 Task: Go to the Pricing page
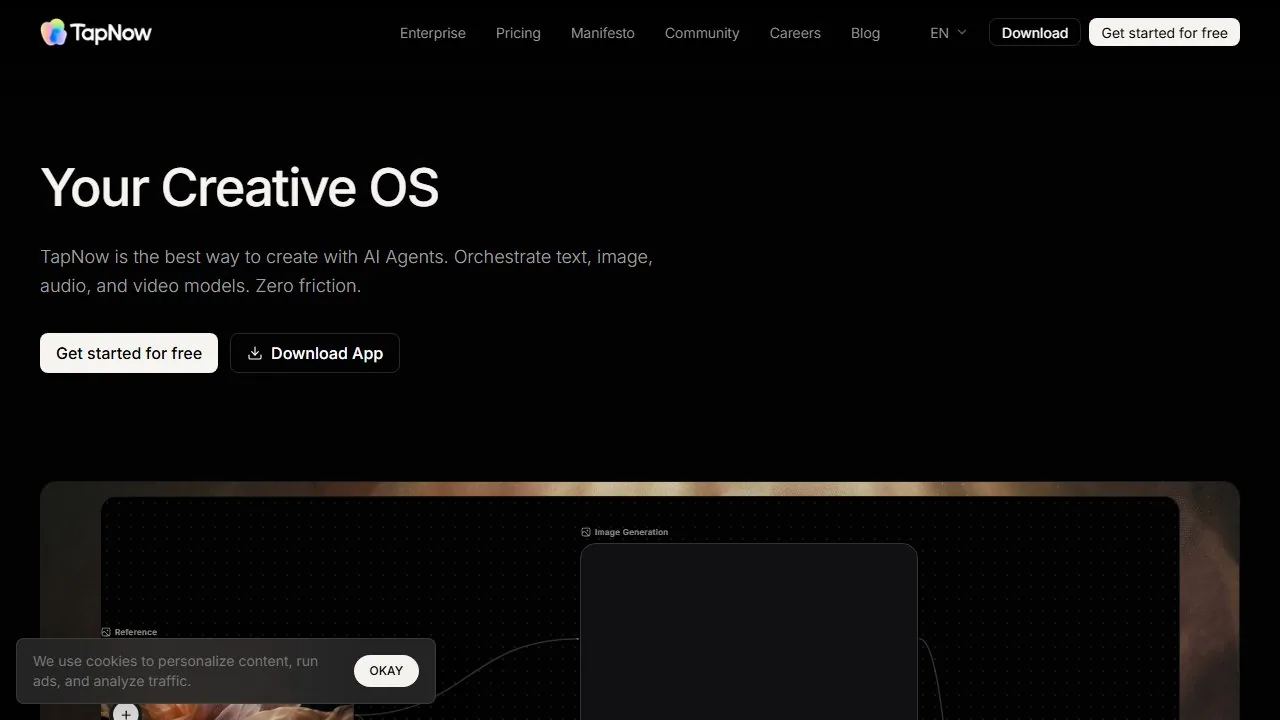[518, 33]
